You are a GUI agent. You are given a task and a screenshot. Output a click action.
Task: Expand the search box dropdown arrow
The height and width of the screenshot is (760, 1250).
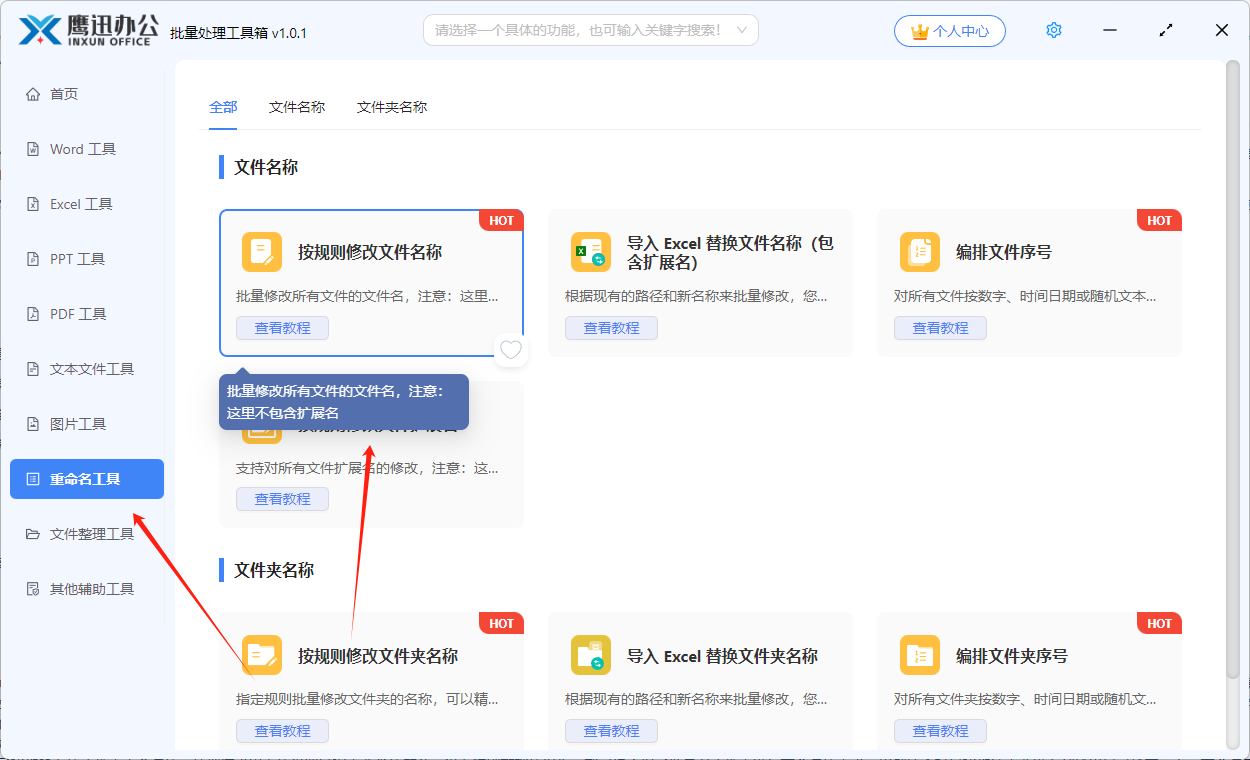(742, 30)
